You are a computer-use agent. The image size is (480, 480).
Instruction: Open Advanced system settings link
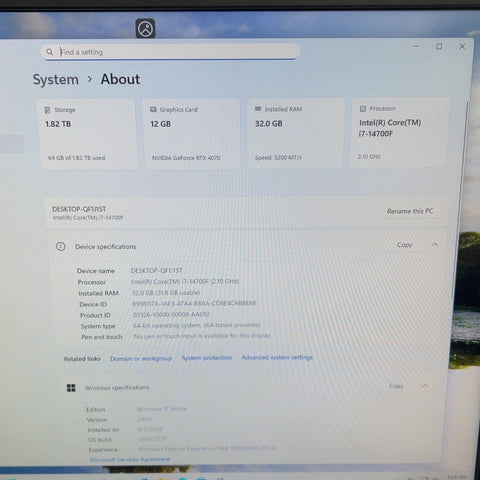coord(277,357)
